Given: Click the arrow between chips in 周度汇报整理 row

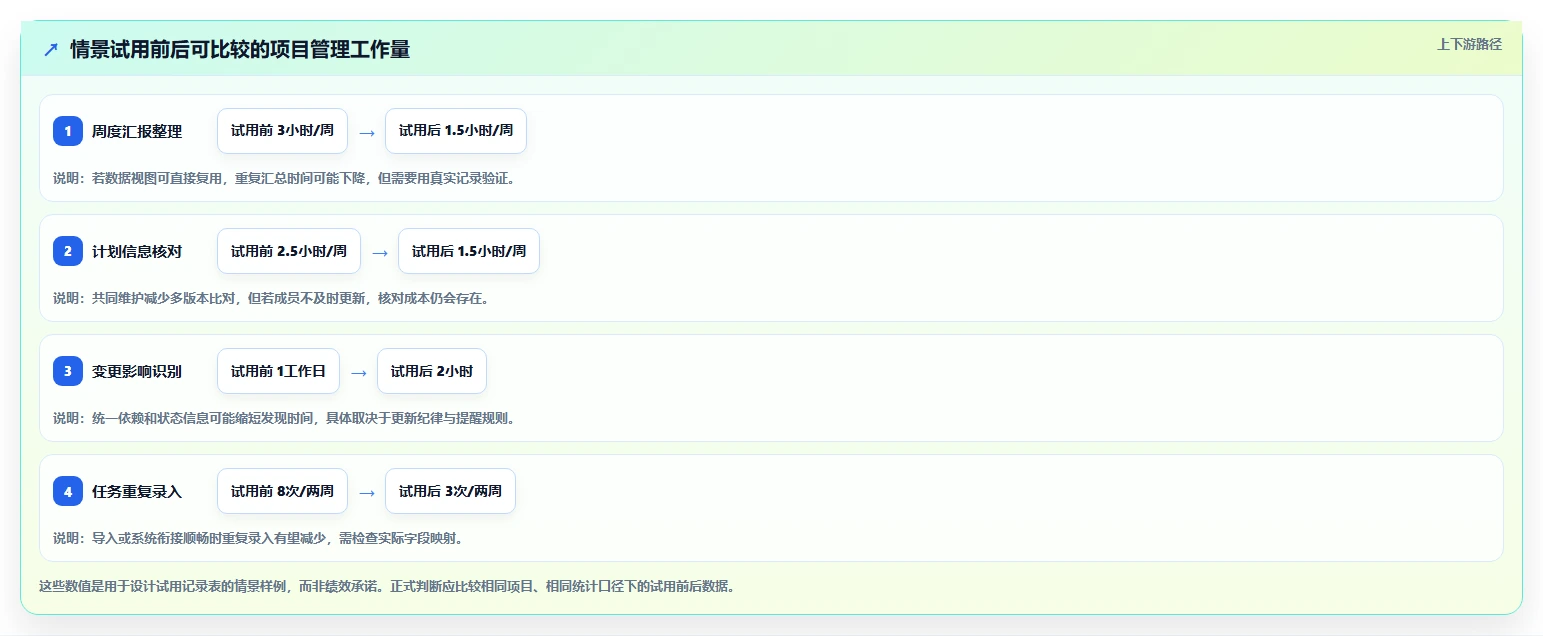Looking at the screenshot, I should point(367,132).
